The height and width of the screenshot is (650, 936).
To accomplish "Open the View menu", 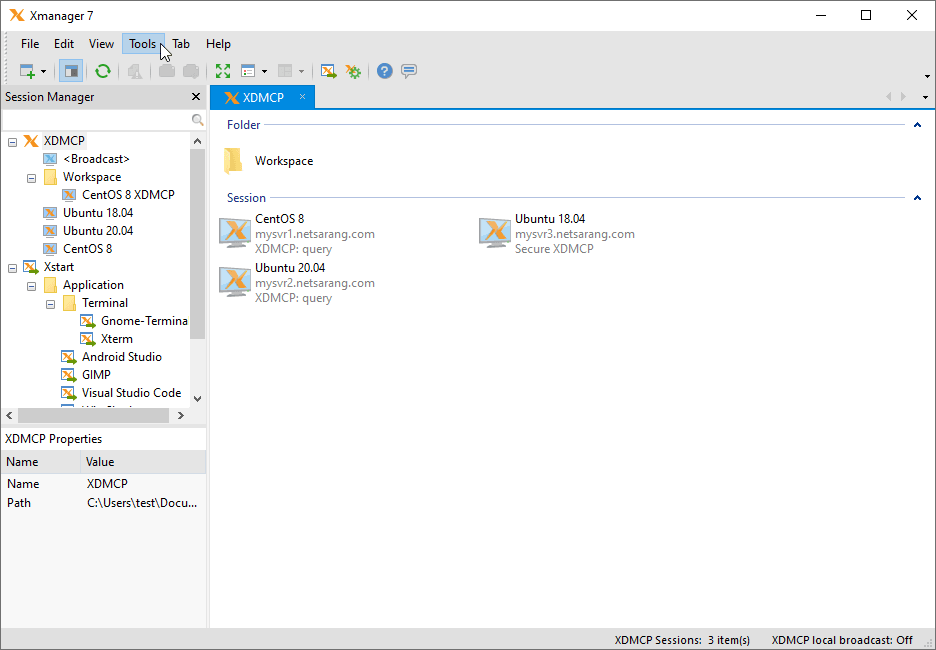I will pyautogui.click(x=101, y=44).
